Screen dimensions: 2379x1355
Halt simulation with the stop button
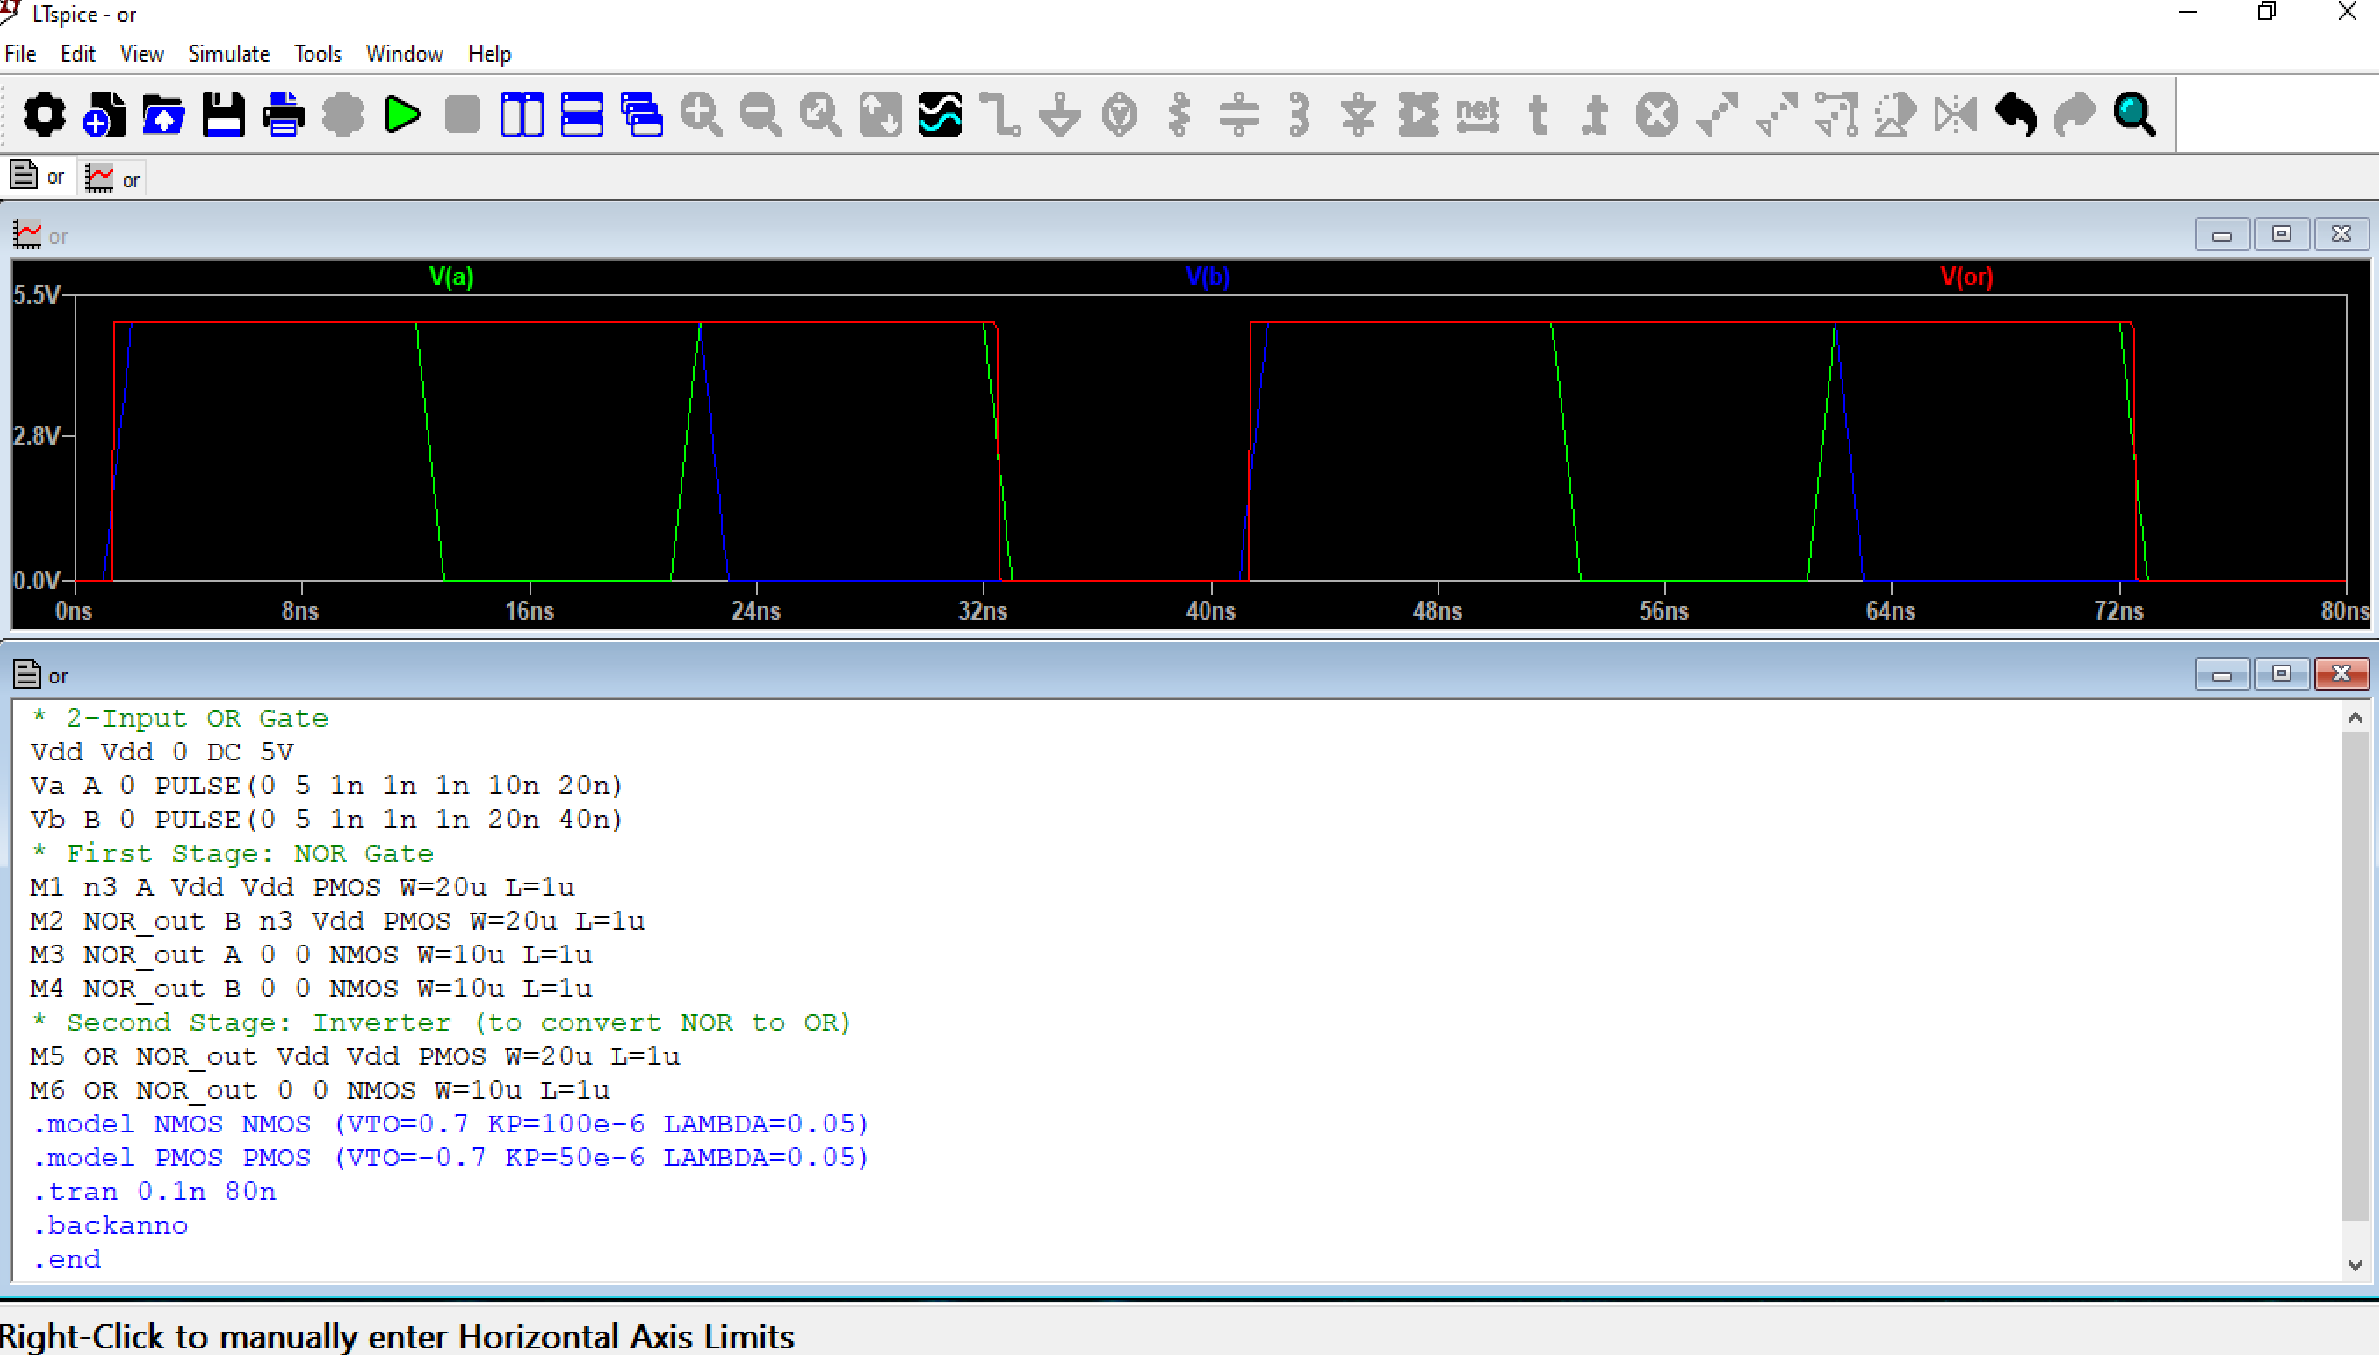(x=462, y=115)
